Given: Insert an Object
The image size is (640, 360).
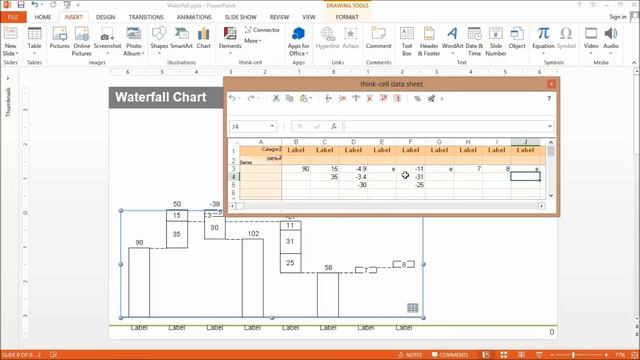Looking at the screenshot, I should [517, 38].
